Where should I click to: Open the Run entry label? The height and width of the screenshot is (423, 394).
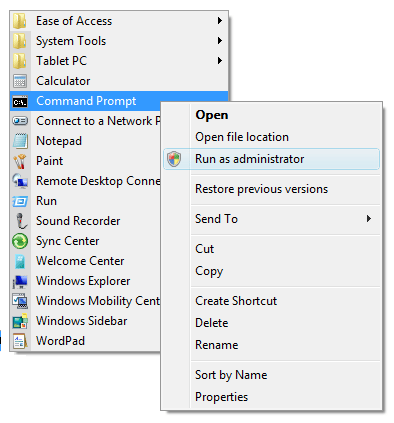click(x=46, y=201)
